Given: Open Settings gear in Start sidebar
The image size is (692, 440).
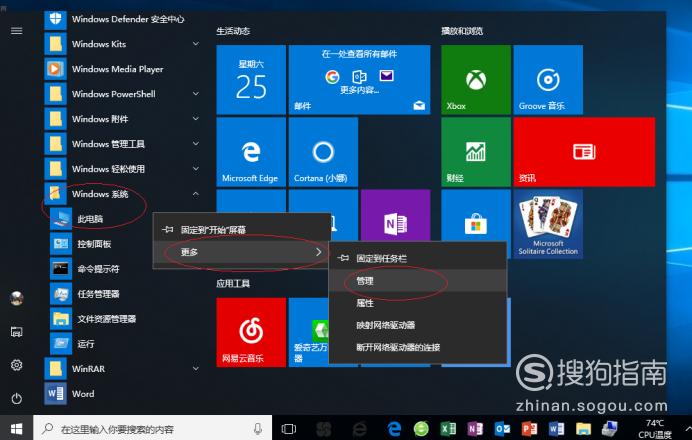Looking at the screenshot, I should coord(16,365).
